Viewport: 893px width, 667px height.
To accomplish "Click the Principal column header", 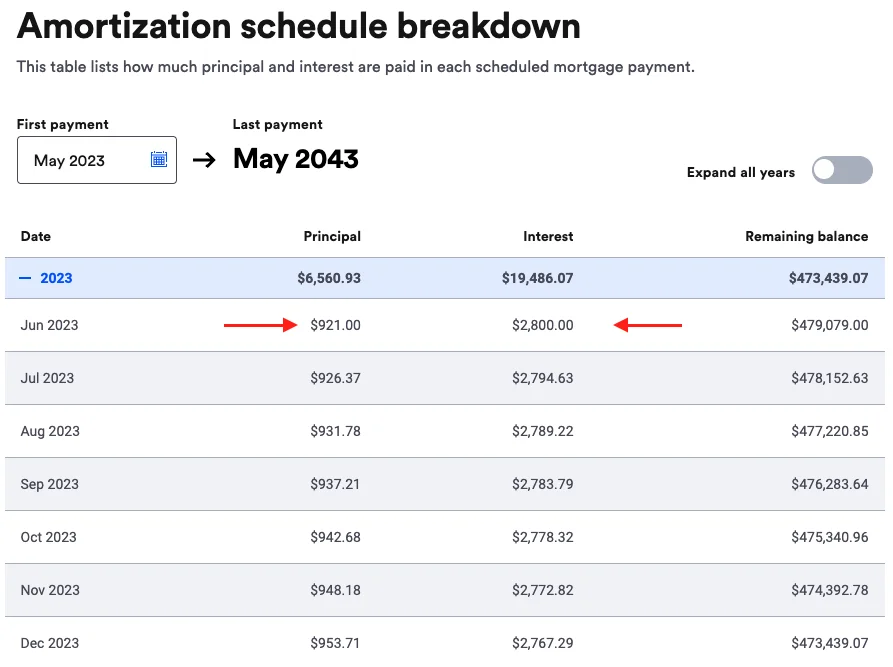I will [x=332, y=237].
